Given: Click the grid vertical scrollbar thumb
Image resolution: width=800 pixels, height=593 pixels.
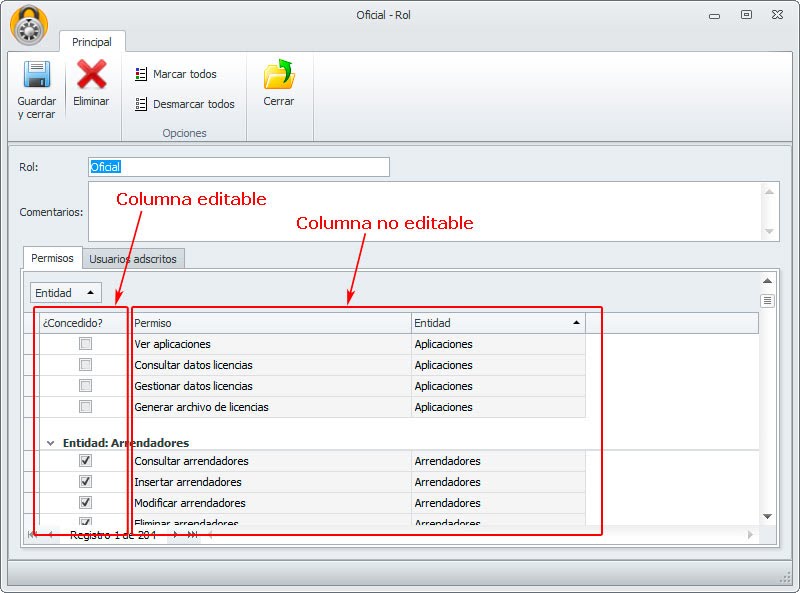Looking at the screenshot, I should (x=767, y=301).
